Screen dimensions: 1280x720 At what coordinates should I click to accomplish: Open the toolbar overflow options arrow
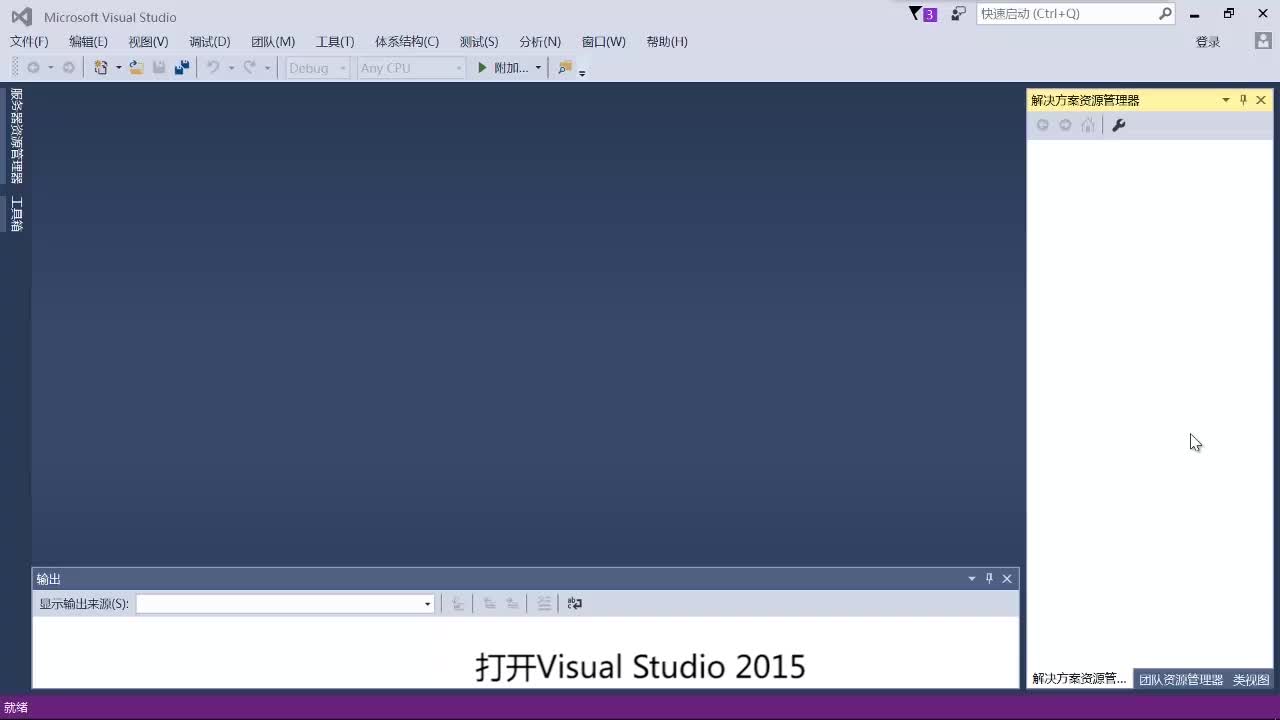pyautogui.click(x=582, y=72)
